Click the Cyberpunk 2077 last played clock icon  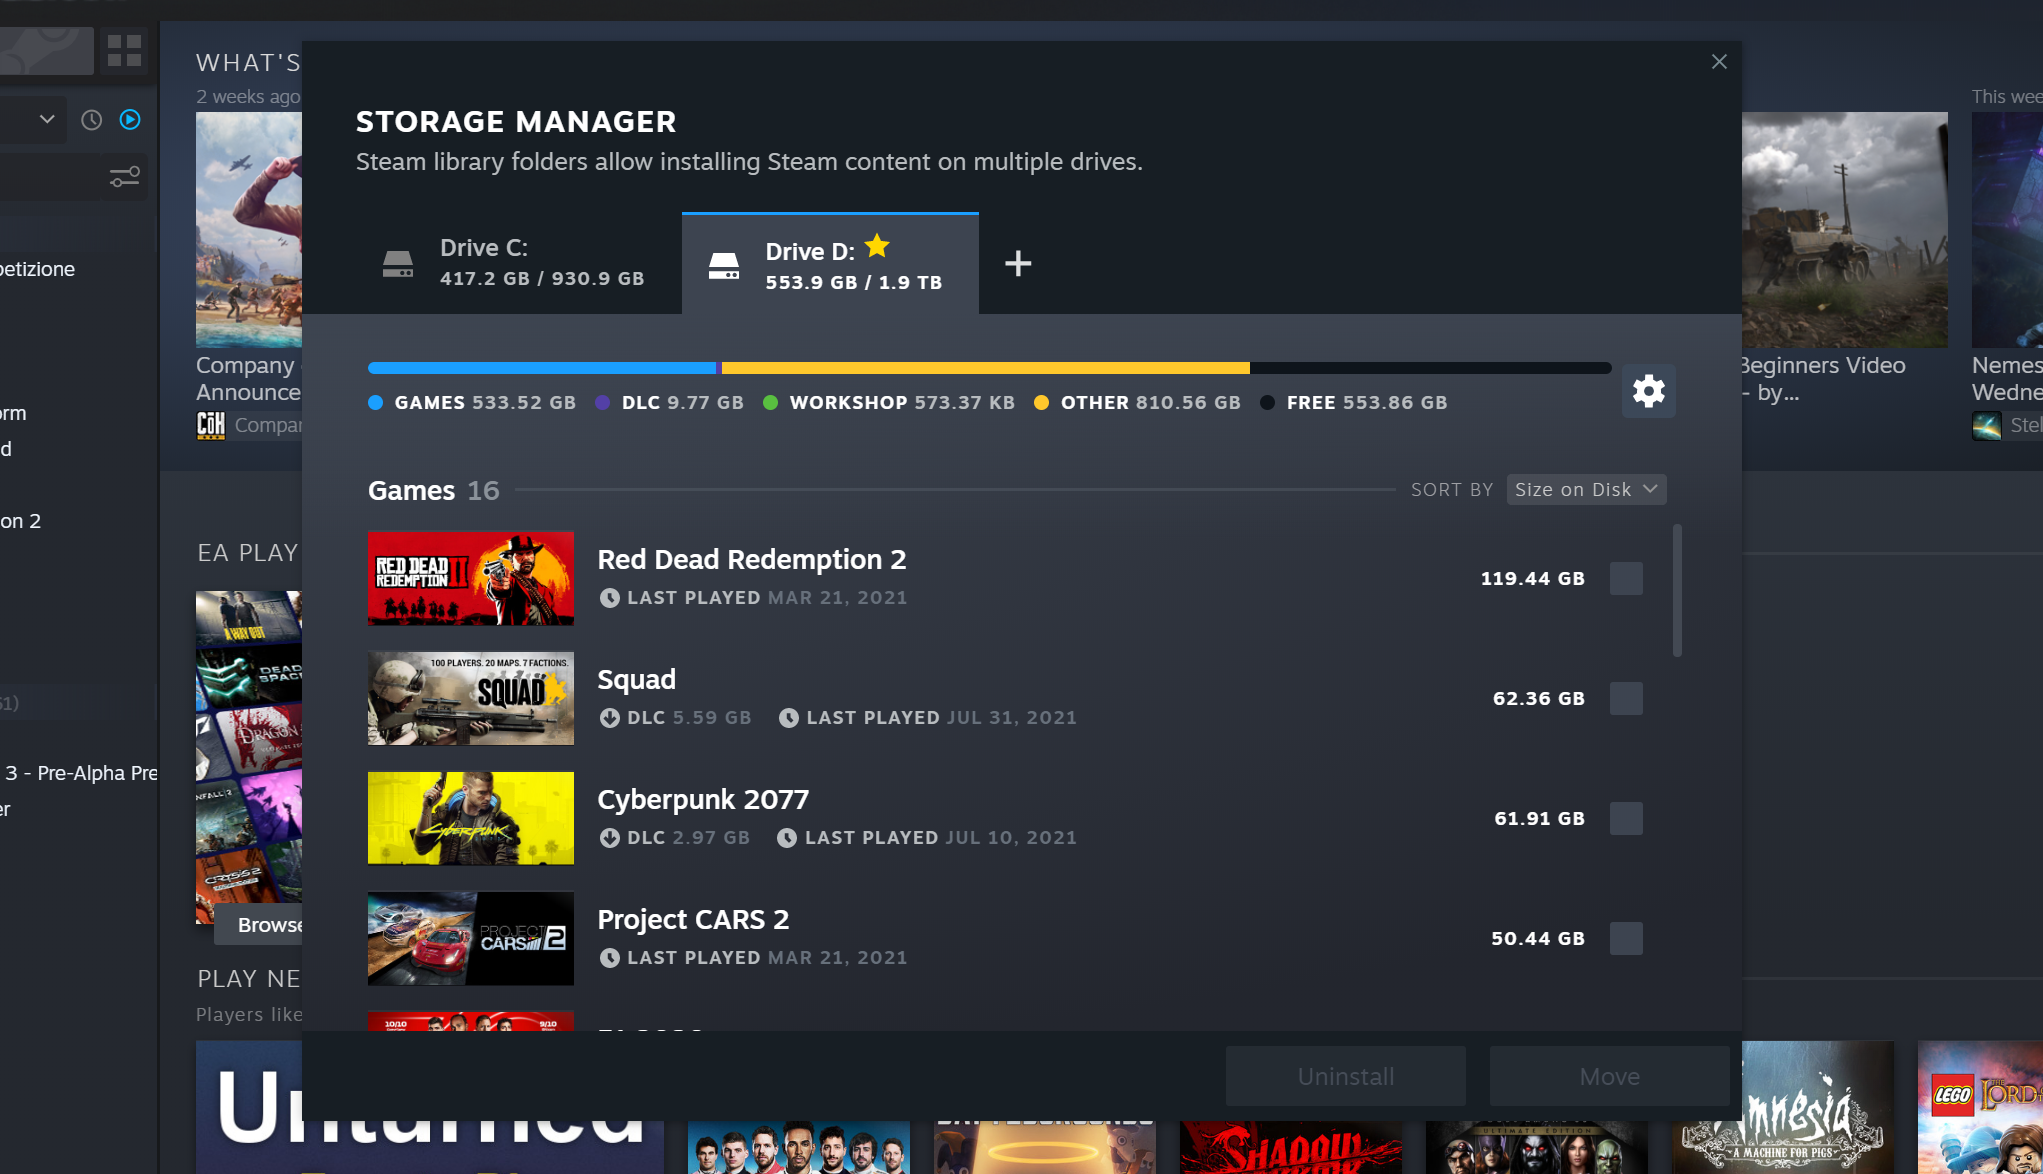787,838
